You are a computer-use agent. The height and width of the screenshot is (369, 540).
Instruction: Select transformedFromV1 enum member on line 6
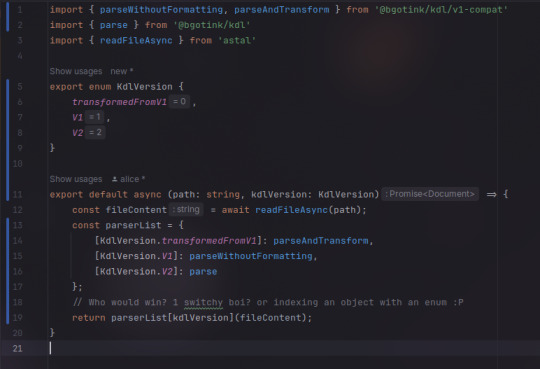click(x=120, y=102)
